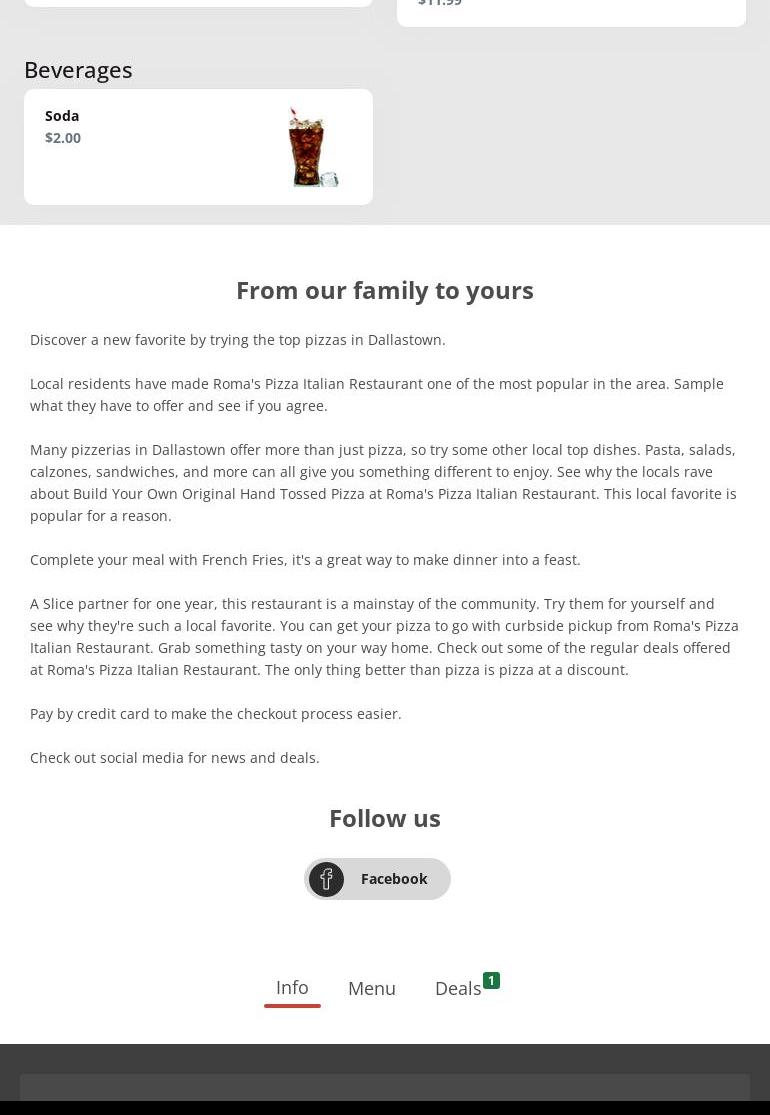
Task: Click the "From our family to yours" heading
Action: click(x=385, y=290)
